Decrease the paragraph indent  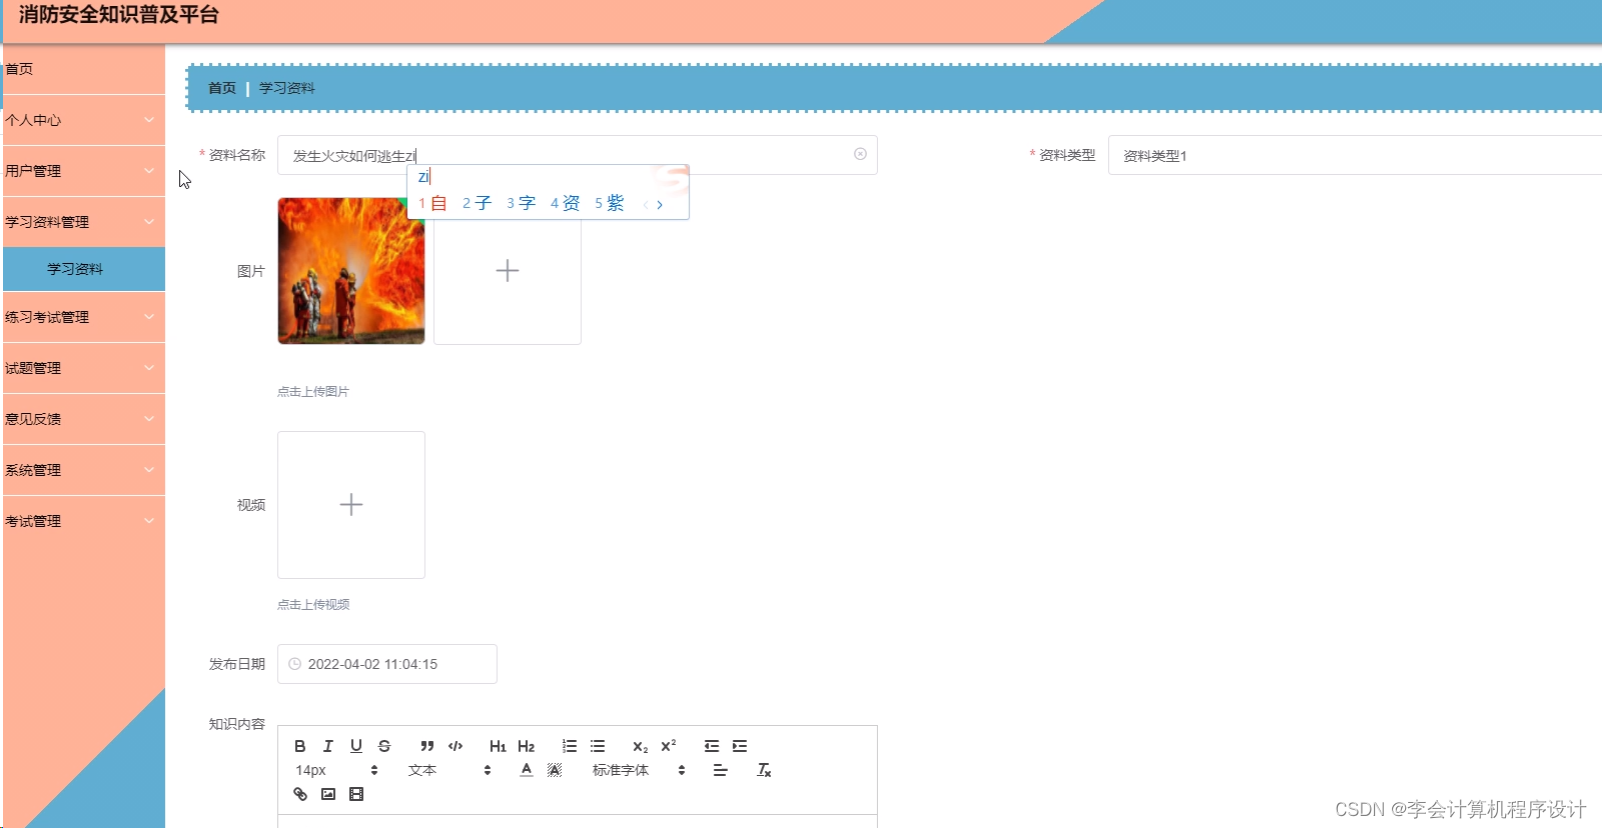(x=711, y=746)
